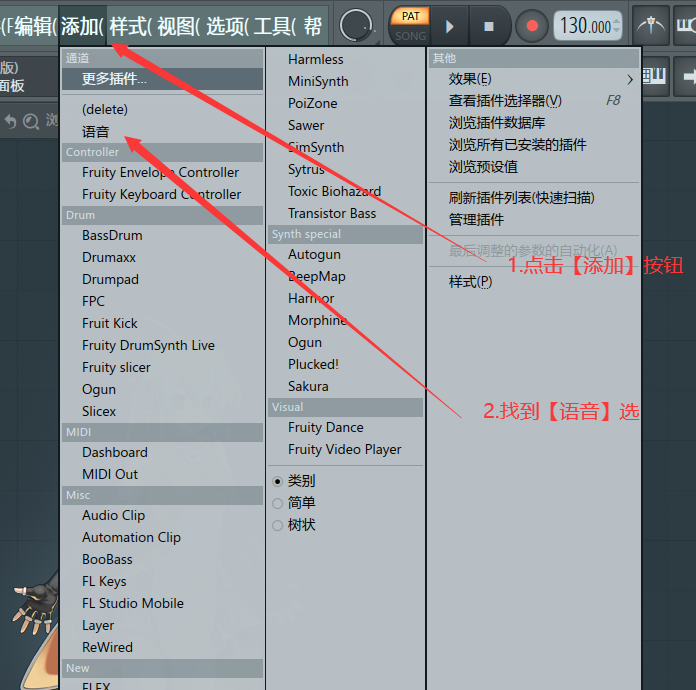Click the 样式(P) entry
696x690 pixels.
pos(534,282)
